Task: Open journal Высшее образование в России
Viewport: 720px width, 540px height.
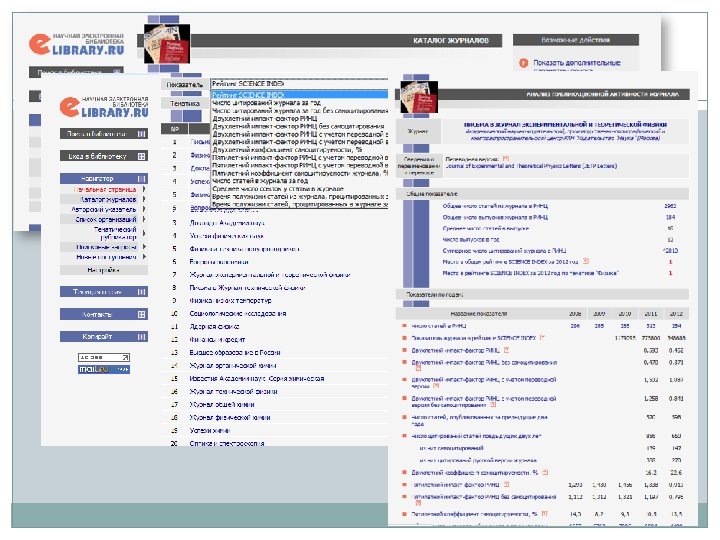Action: point(235,352)
